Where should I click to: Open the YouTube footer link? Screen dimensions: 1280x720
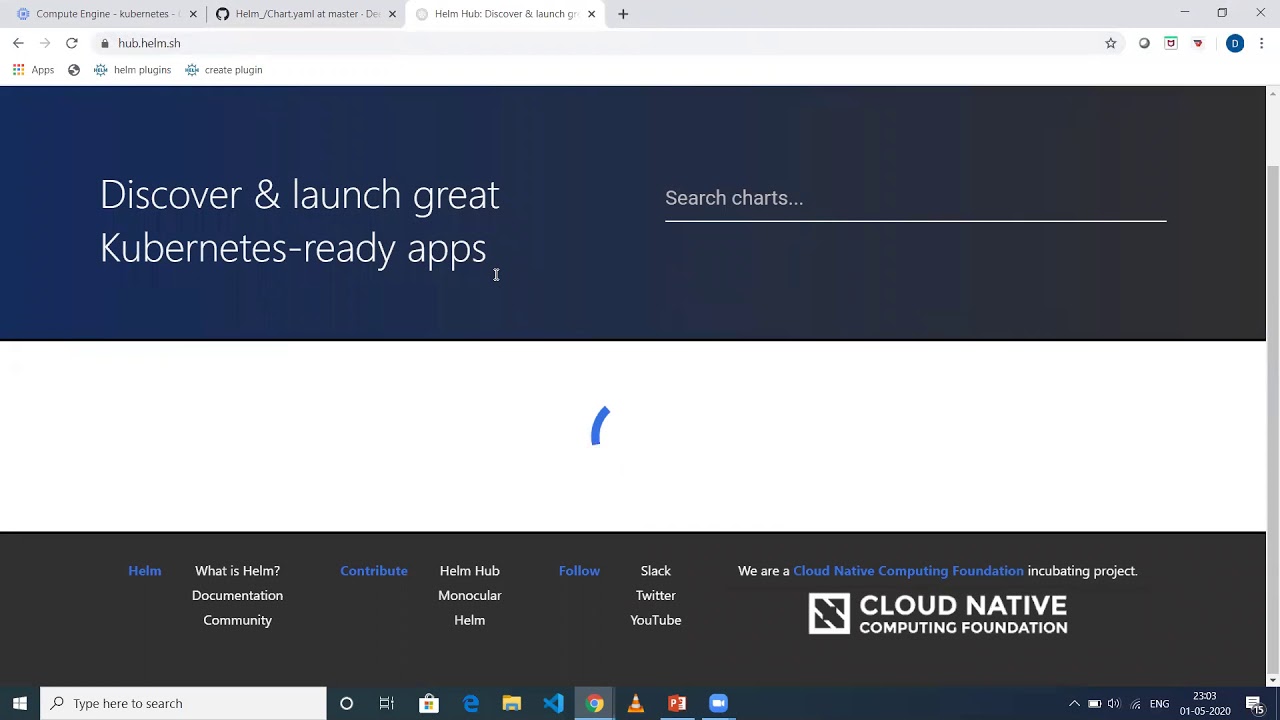pyautogui.click(x=655, y=620)
